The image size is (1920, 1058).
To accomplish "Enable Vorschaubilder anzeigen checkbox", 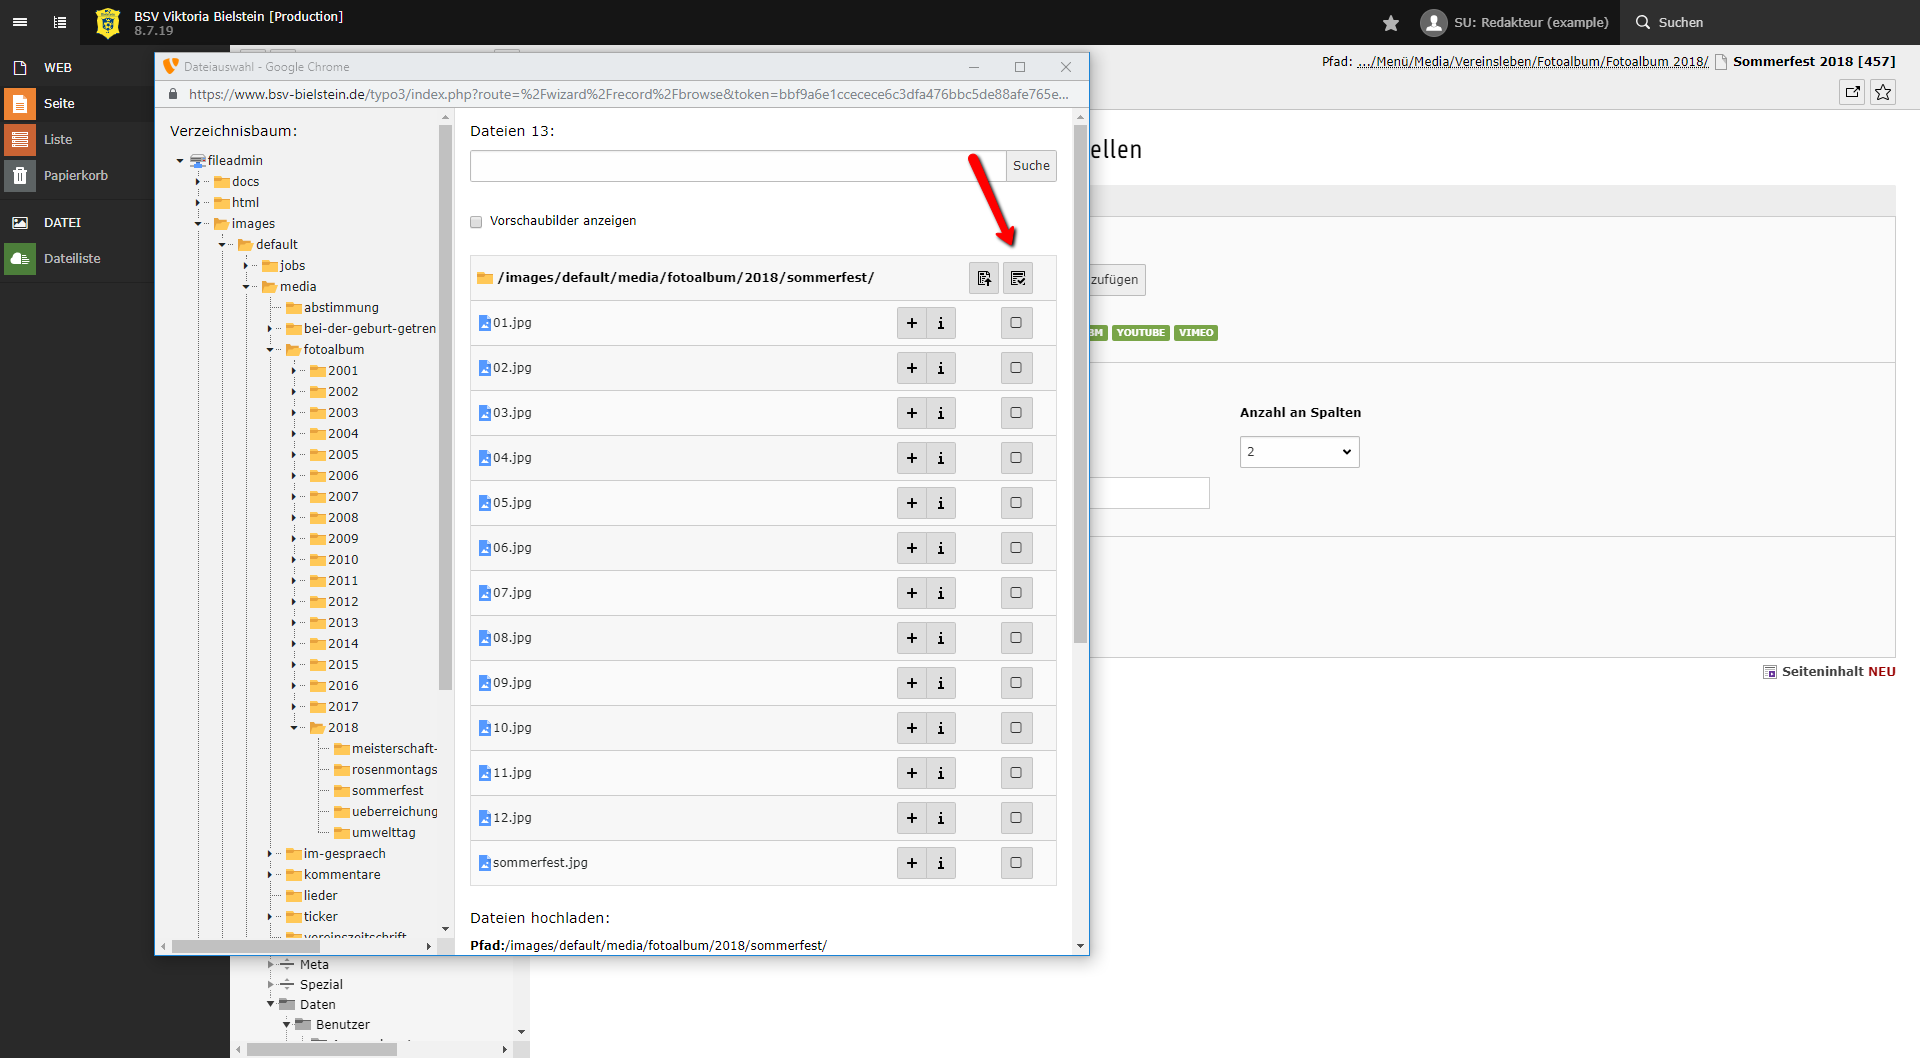I will (x=476, y=222).
